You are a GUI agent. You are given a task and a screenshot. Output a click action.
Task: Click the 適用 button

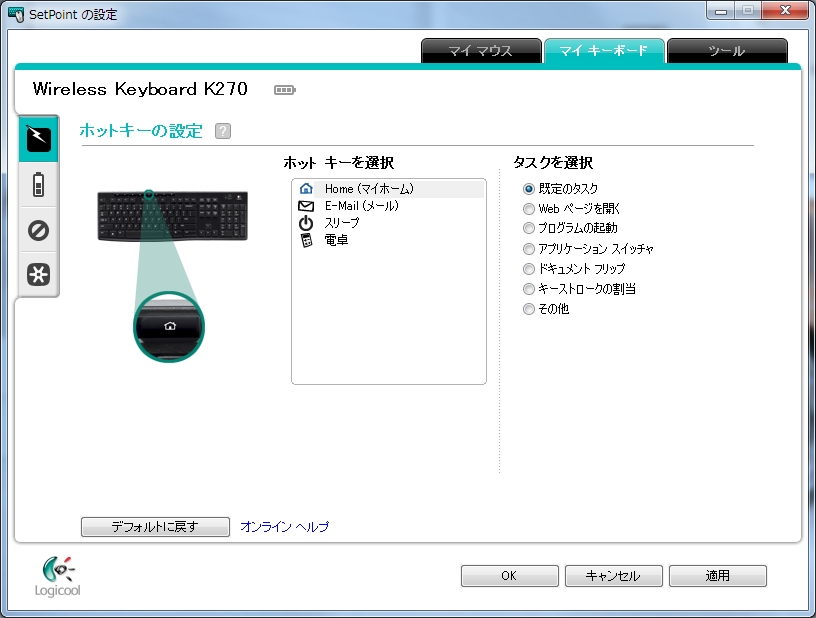coord(718,576)
